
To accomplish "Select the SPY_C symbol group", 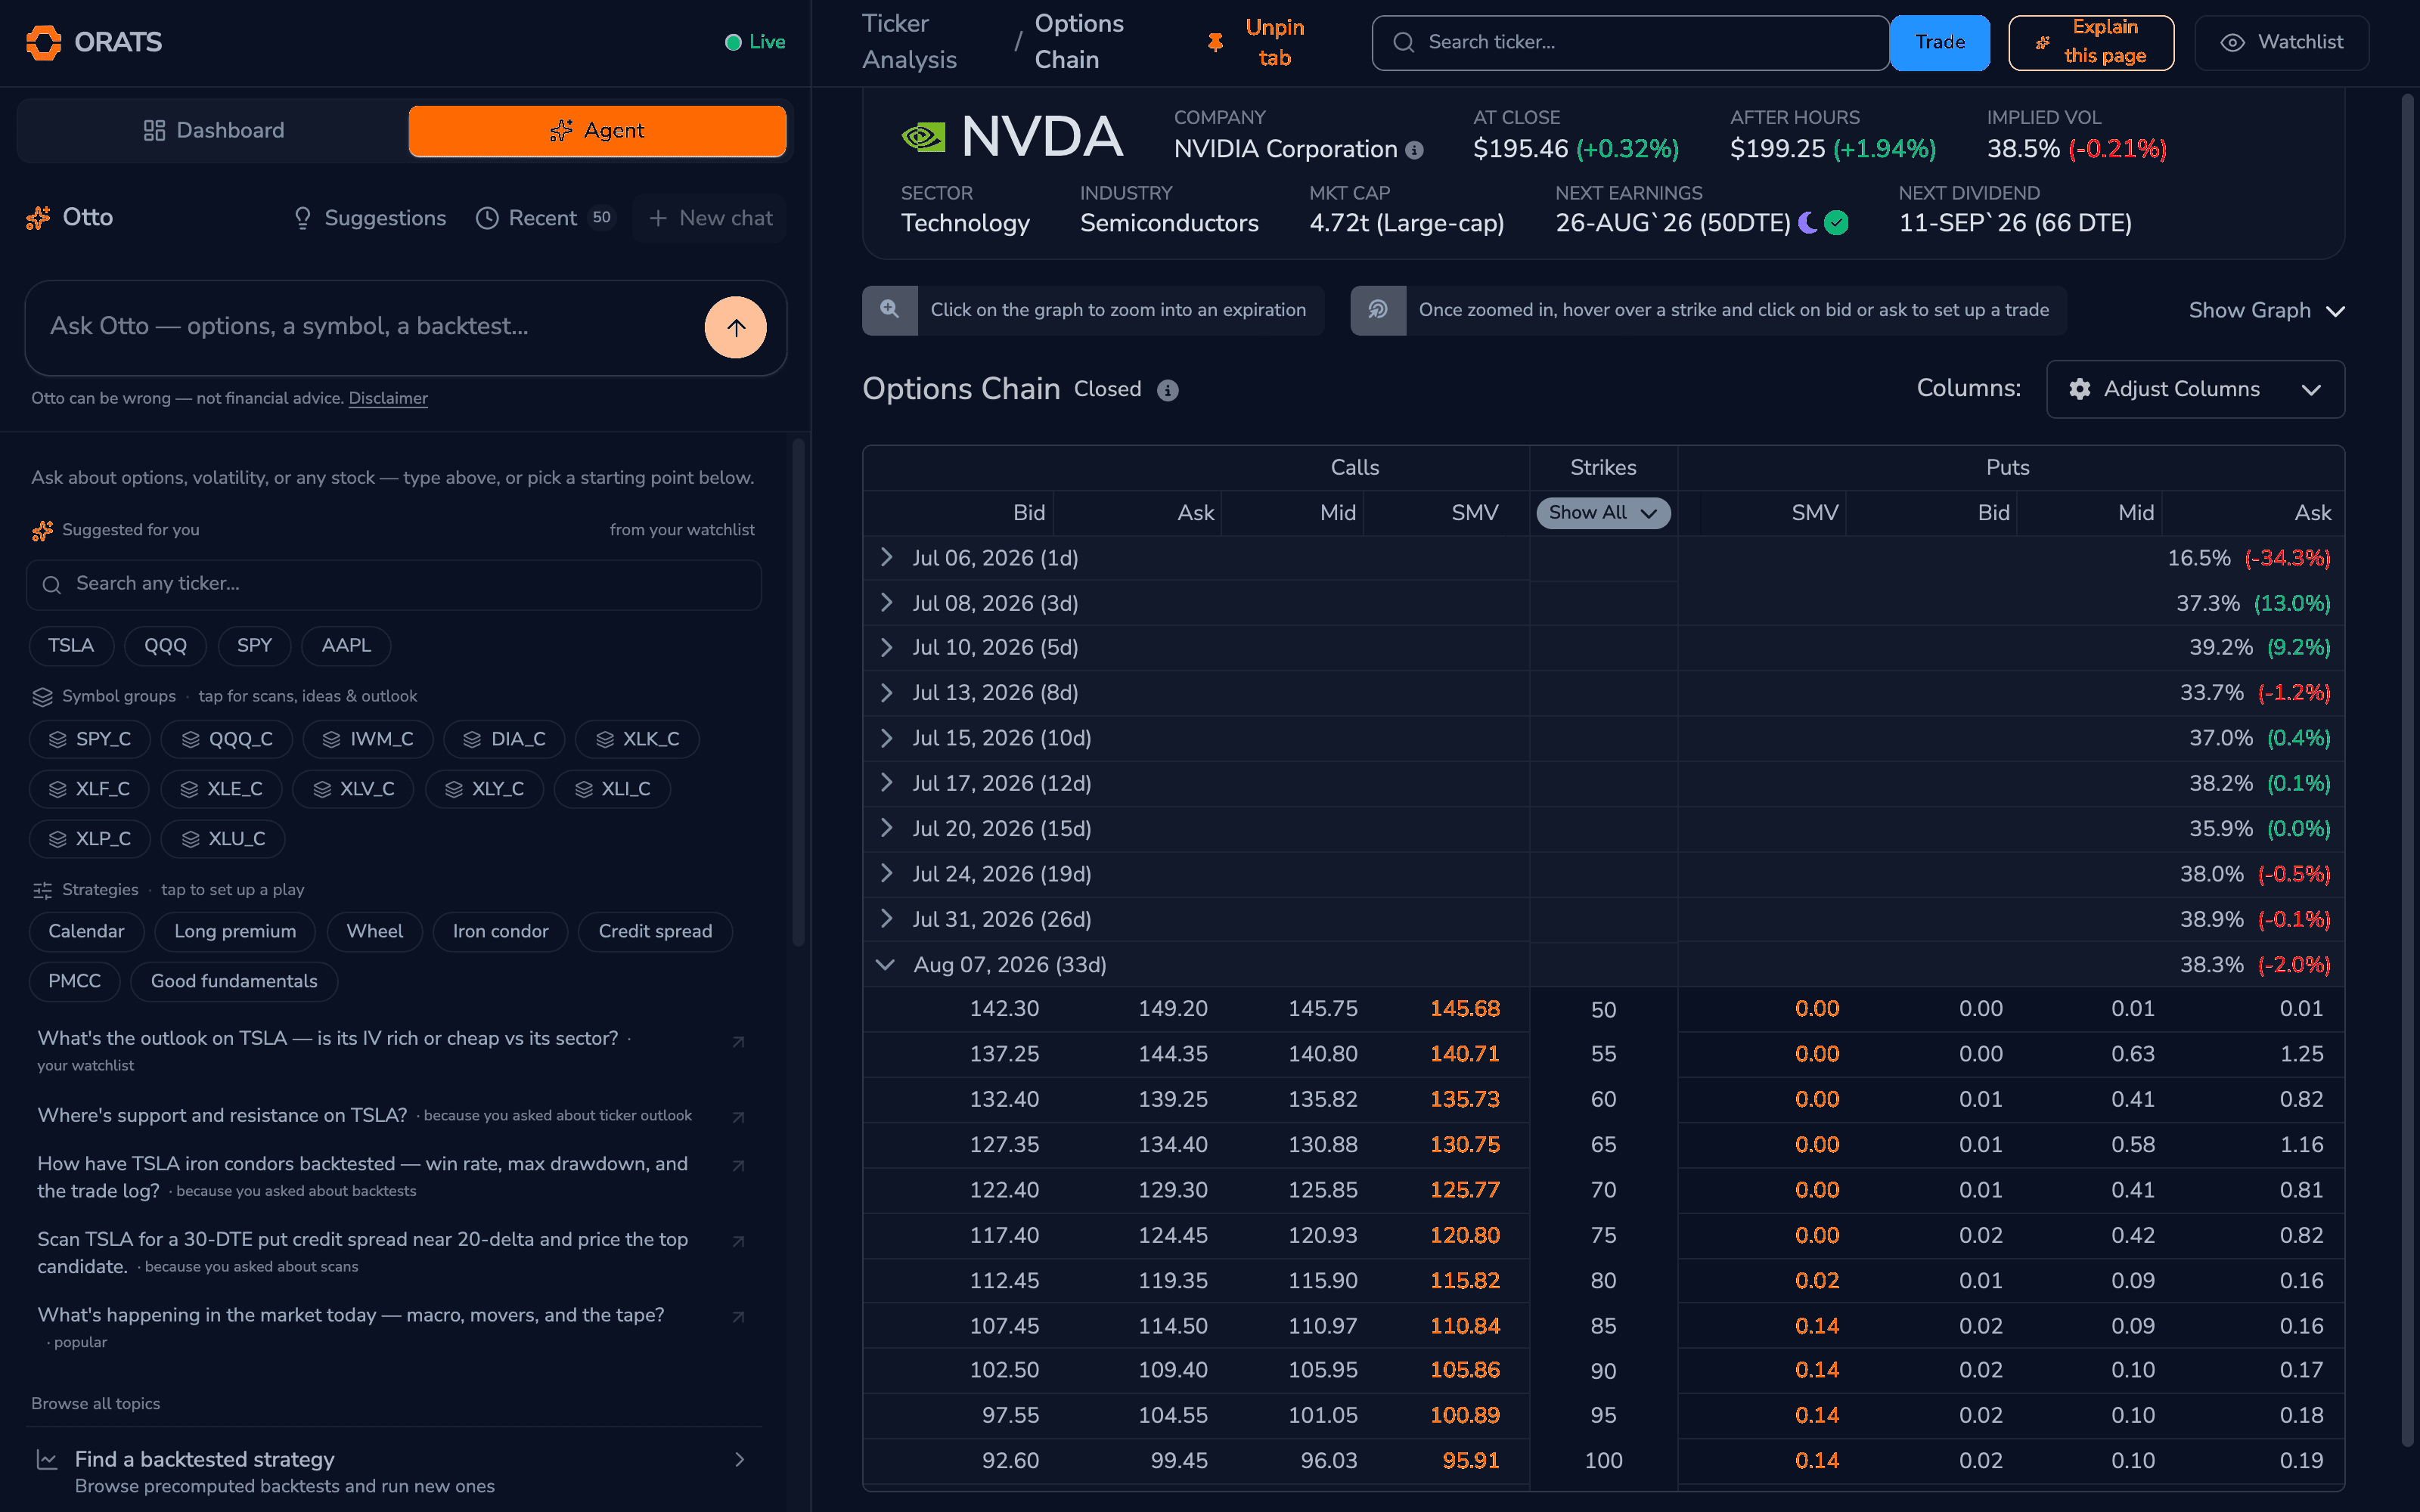I will pyautogui.click(x=90, y=739).
